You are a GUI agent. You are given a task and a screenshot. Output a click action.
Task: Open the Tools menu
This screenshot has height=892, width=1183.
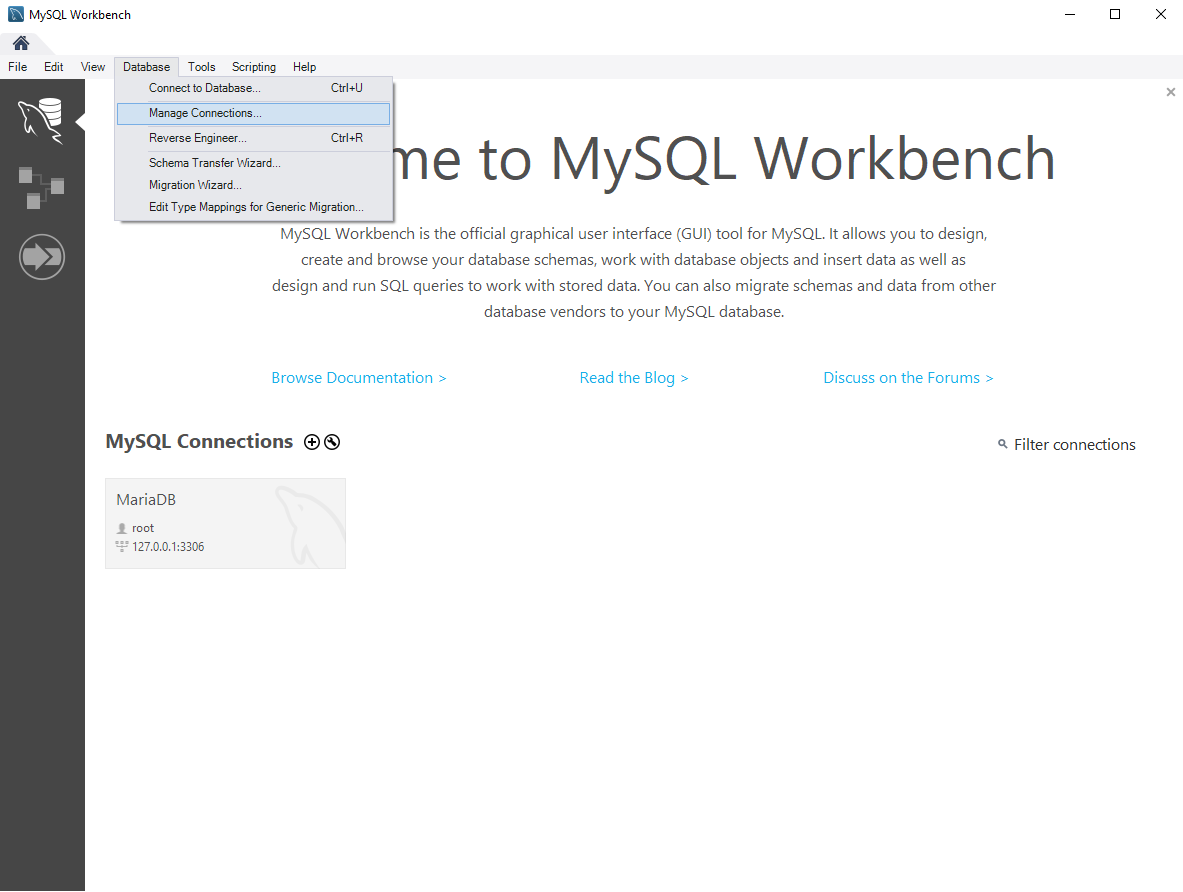pyautogui.click(x=201, y=67)
